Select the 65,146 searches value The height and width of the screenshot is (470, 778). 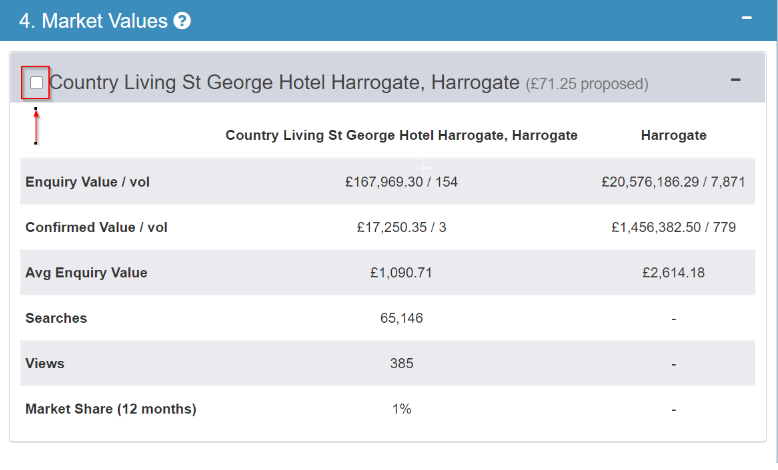click(x=401, y=318)
